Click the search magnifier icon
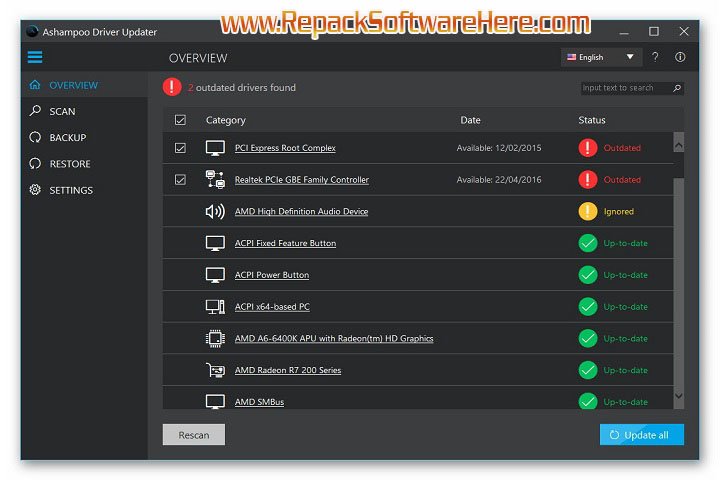This screenshot has width=720, height=480. (x=677, y=88)
